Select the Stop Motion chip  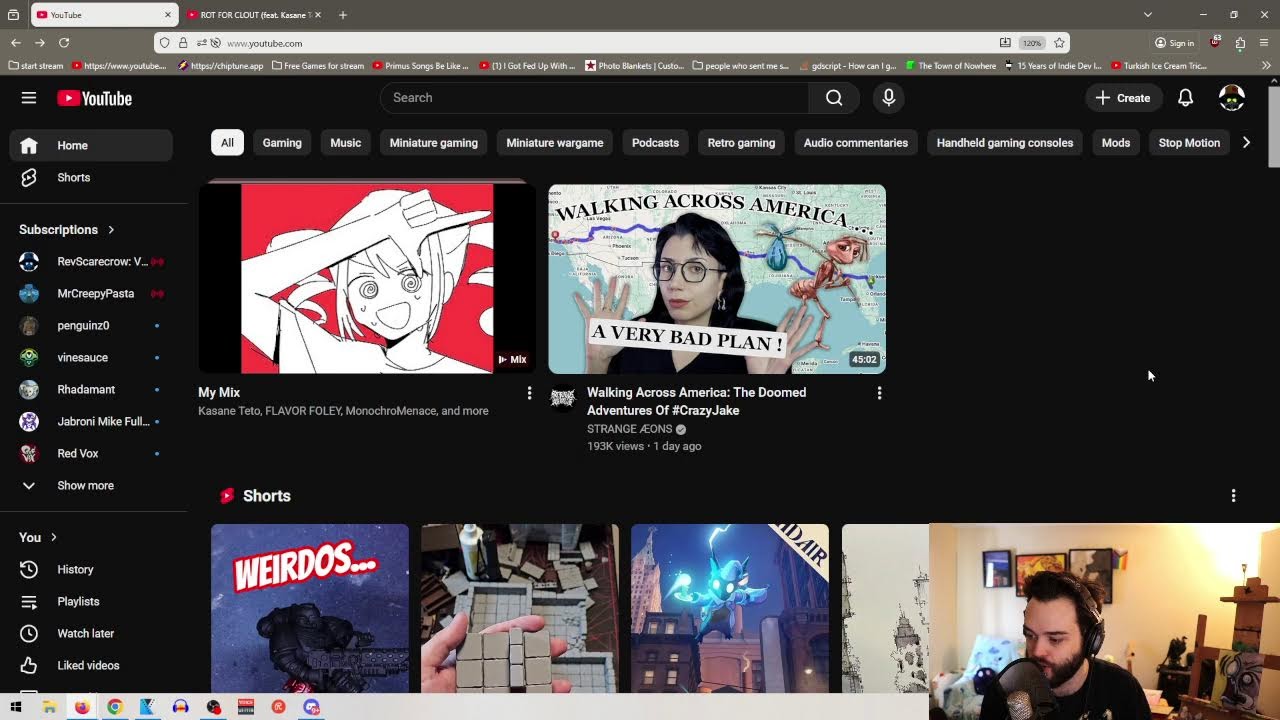1189,143
